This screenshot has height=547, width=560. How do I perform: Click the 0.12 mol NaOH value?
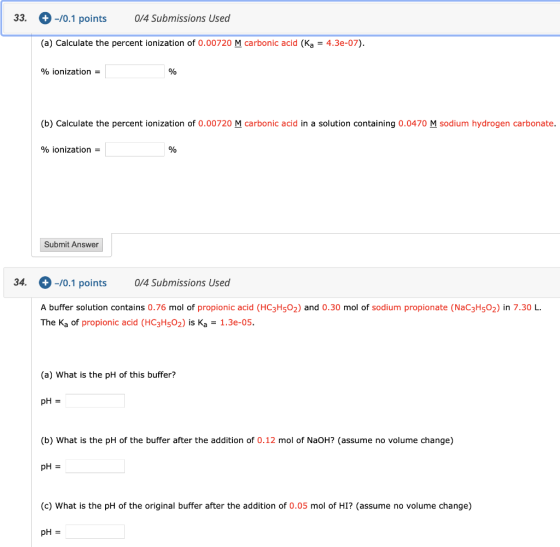click(x=266, y=440)
